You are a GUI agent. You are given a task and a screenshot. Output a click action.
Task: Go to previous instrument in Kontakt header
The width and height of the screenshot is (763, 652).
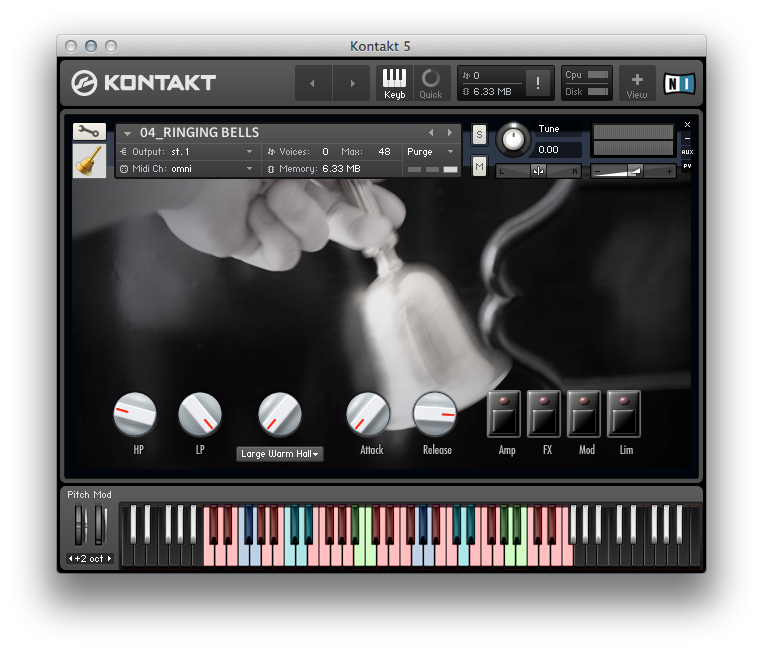313,84
